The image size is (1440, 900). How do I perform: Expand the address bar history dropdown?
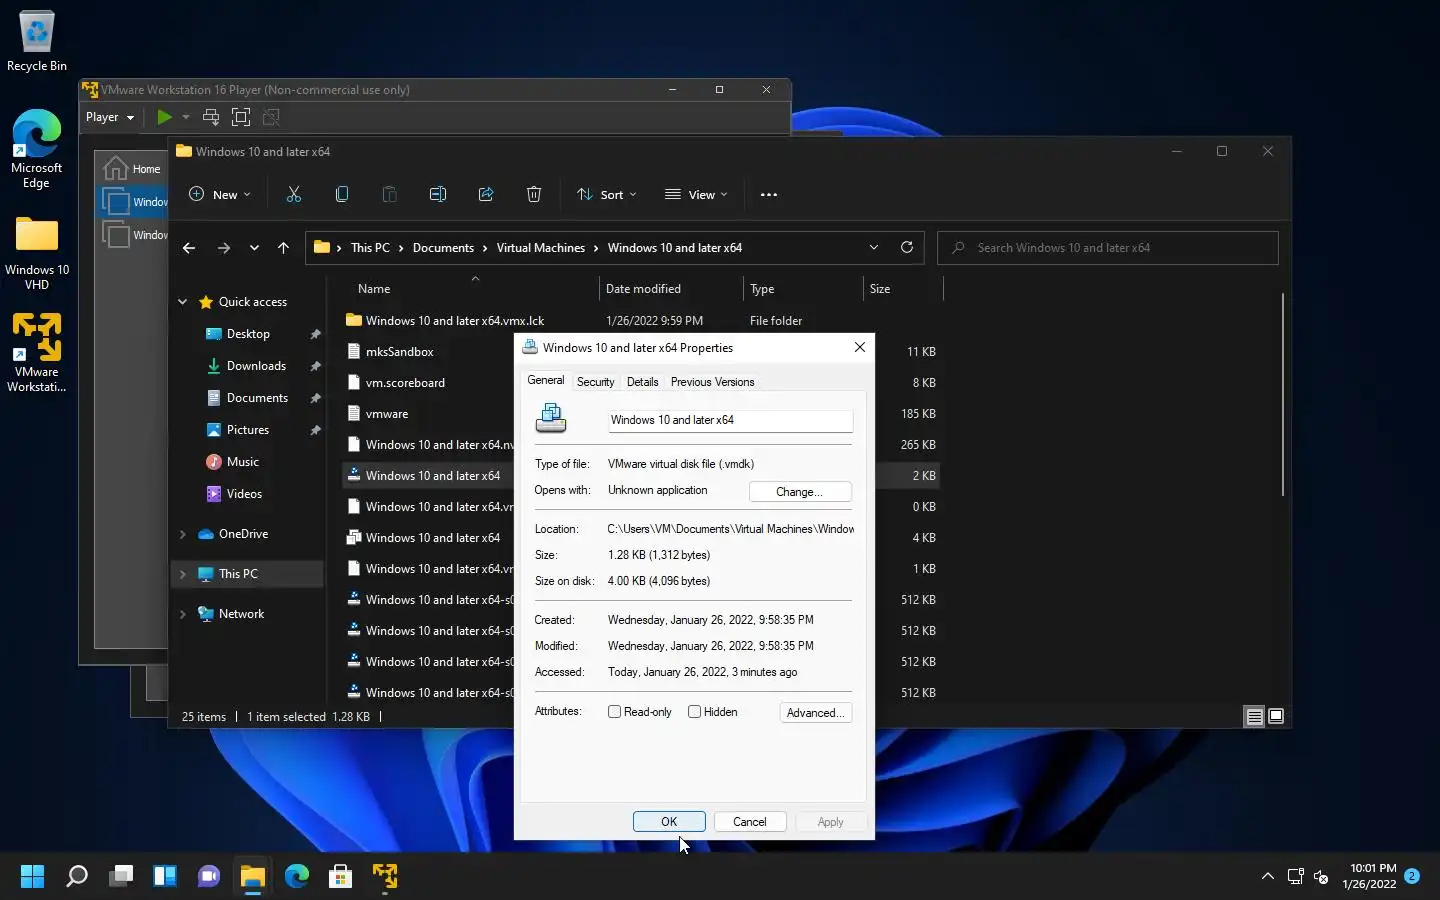tap(874, 247)
